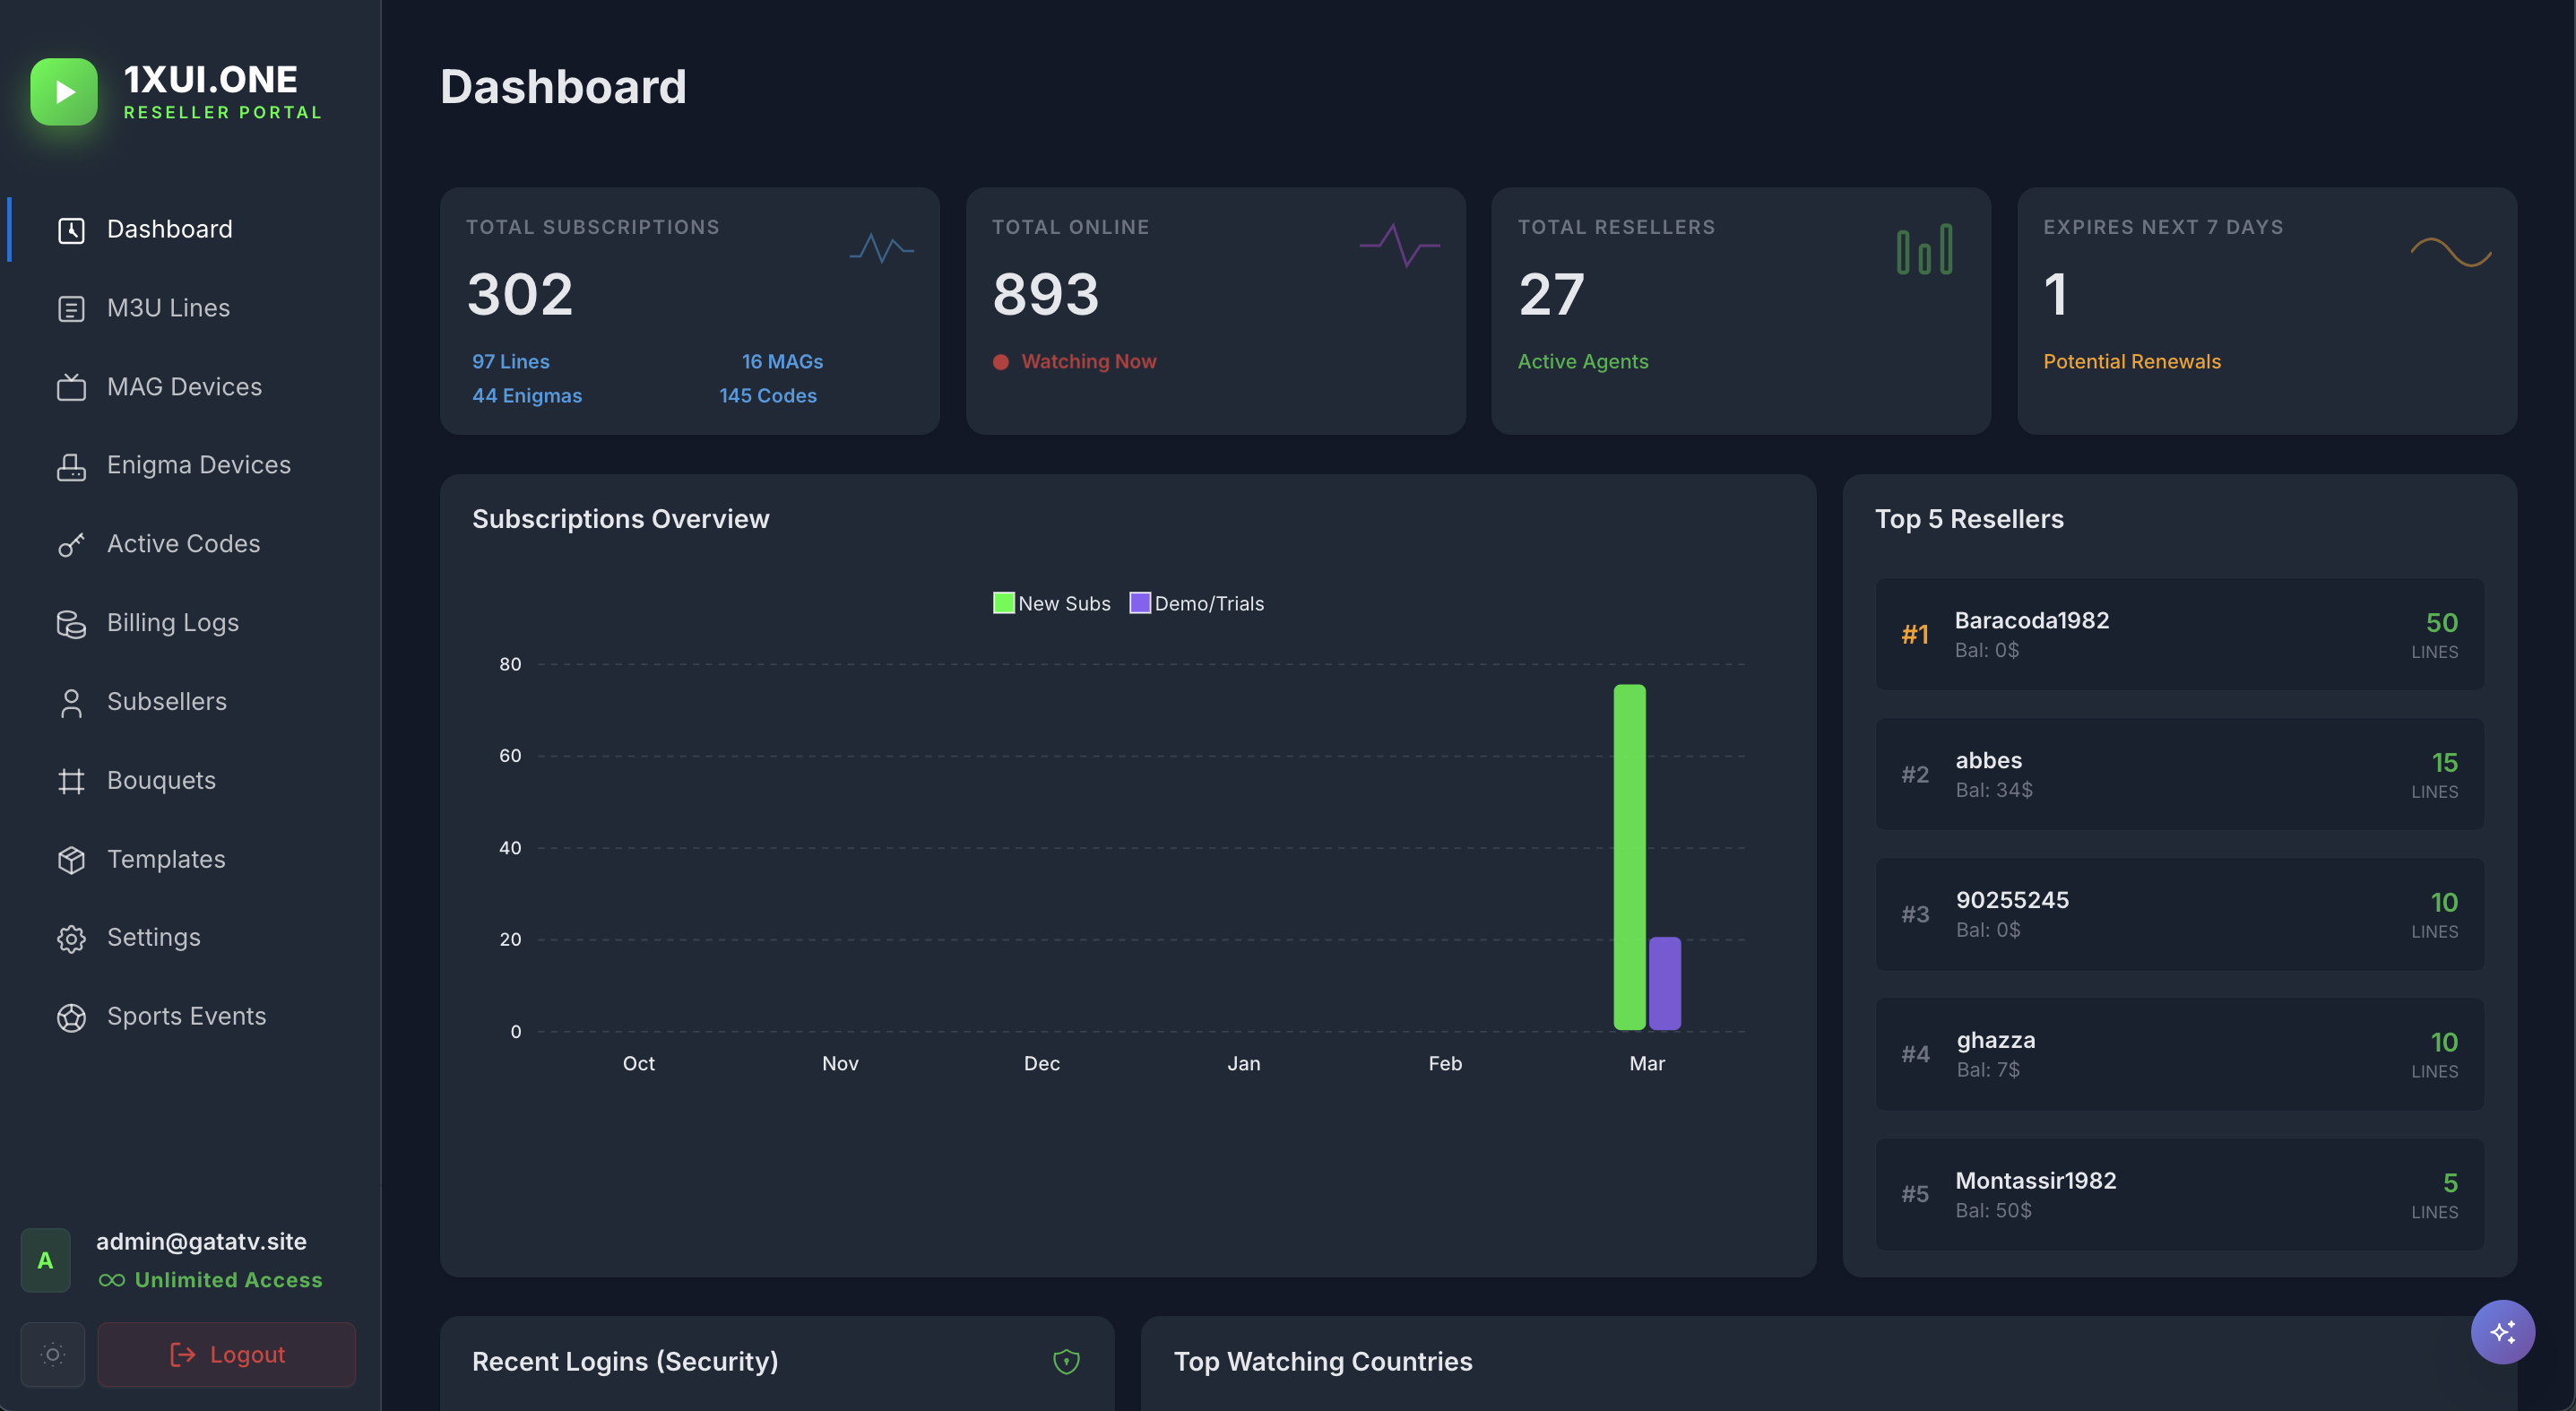Screen dimensions: 2576x1411
Task: Click the shield icon in Recent Logins
Action: (1066, 1361)
